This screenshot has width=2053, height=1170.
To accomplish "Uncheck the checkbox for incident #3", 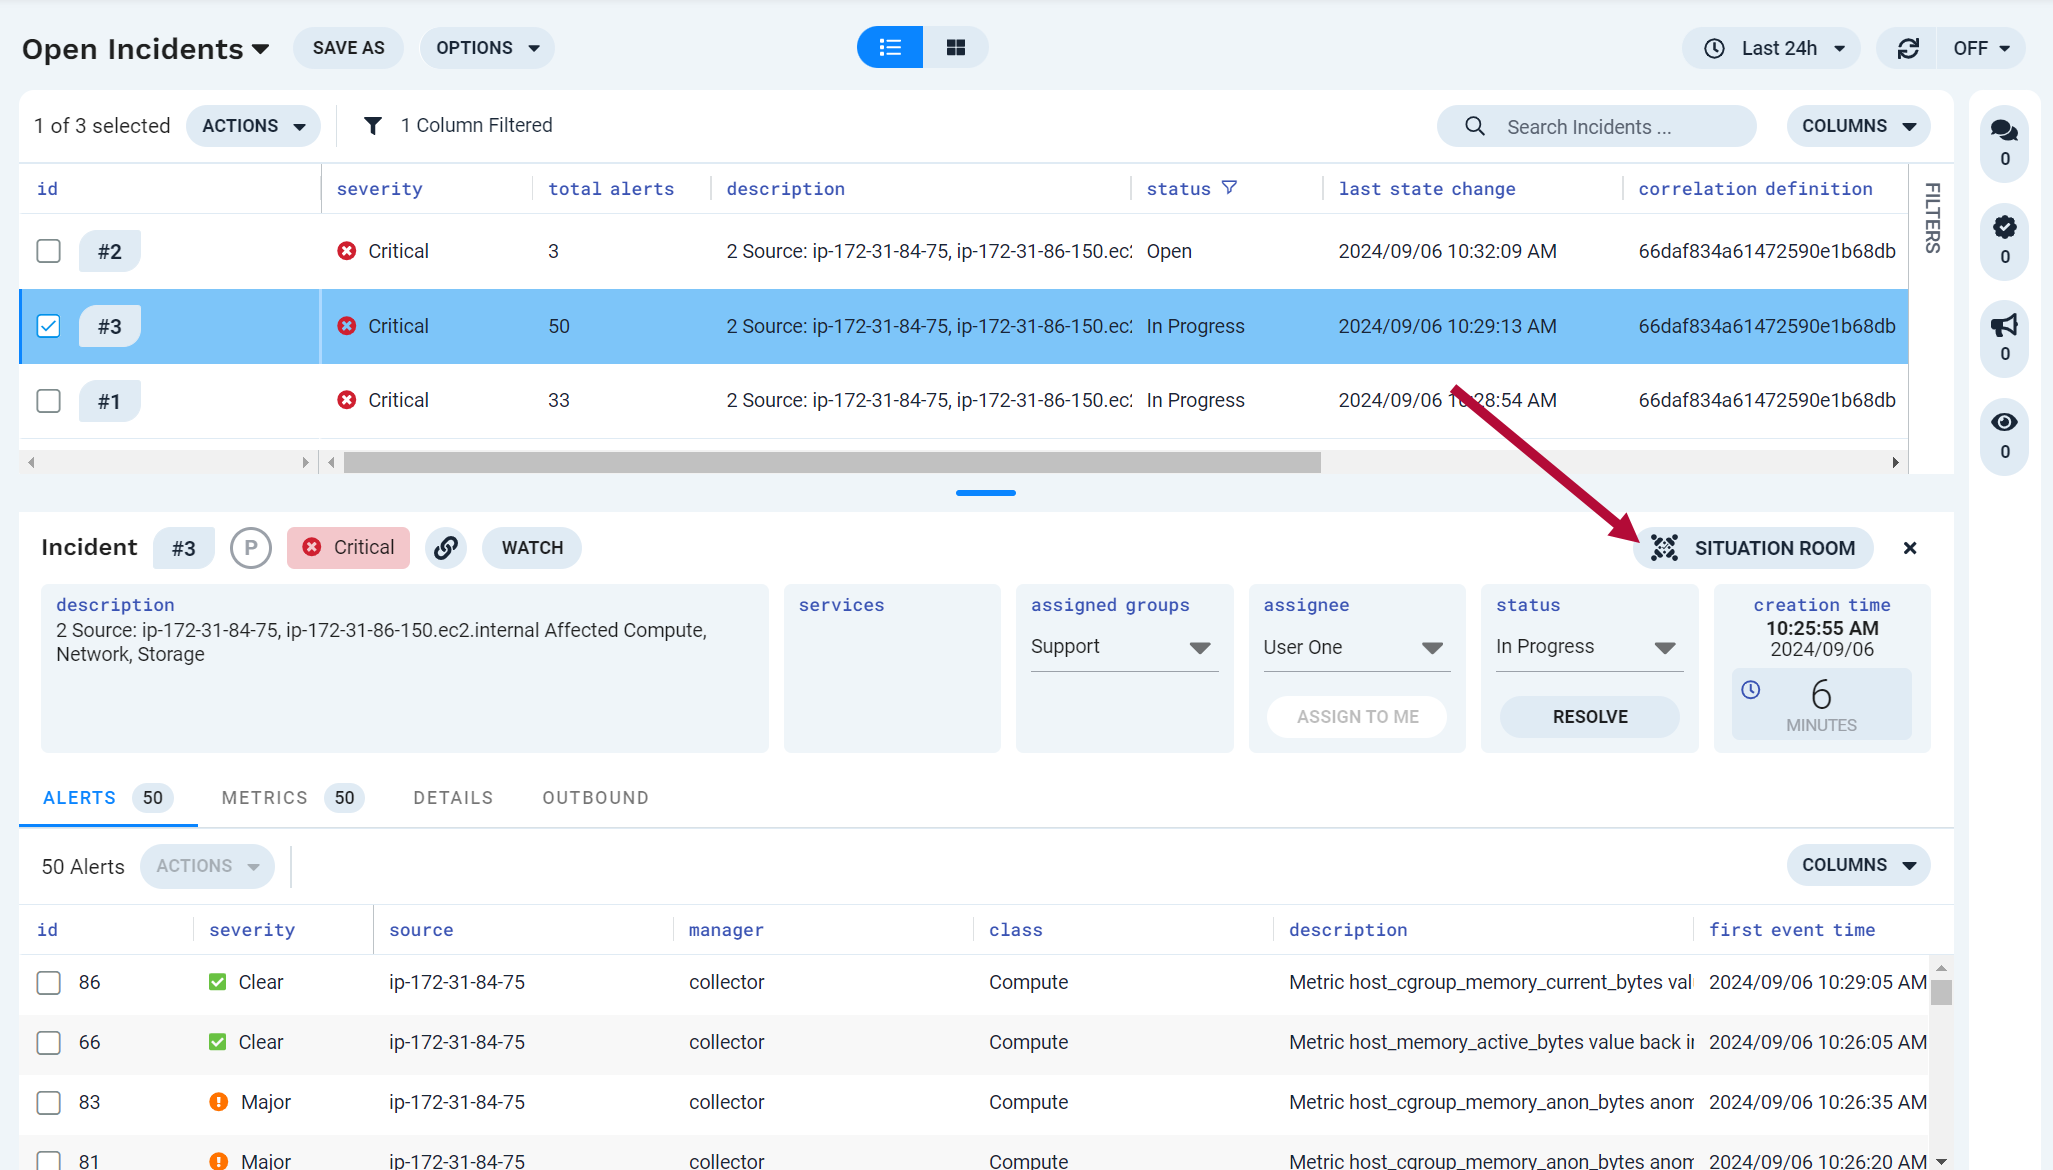I will (x=48, y=326).
